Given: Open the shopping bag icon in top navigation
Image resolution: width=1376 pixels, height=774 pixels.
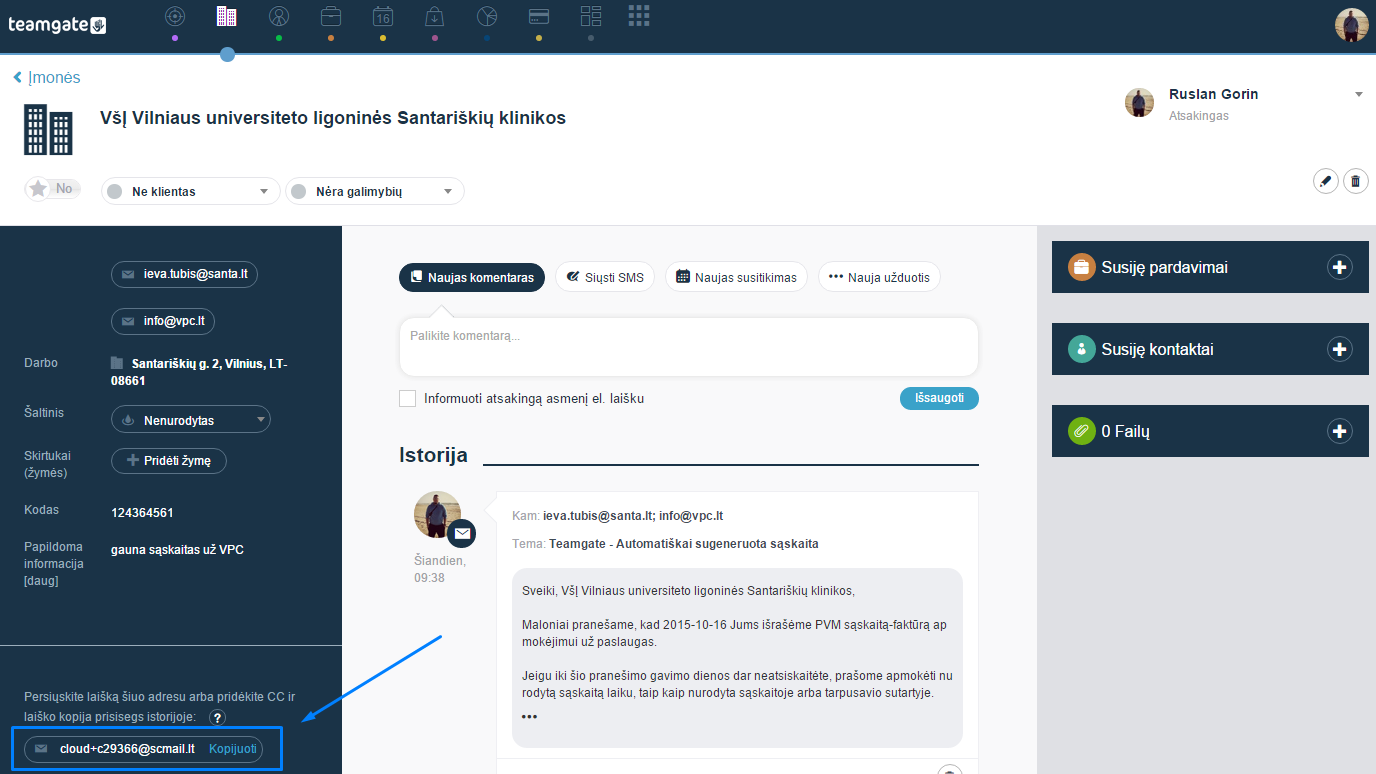Looking at the screenshot, I should pos(435,16).
